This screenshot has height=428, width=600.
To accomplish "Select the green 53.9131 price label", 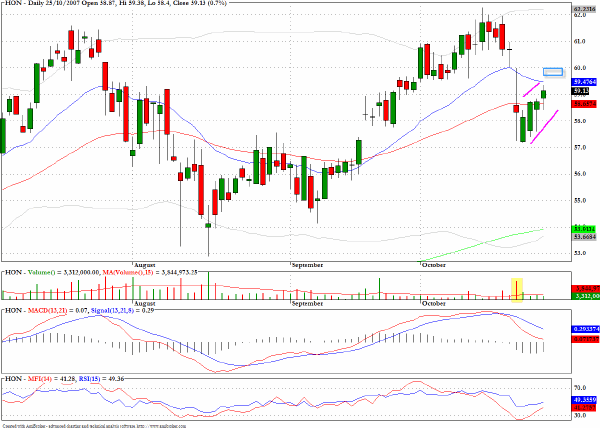I will coord(584,229).
